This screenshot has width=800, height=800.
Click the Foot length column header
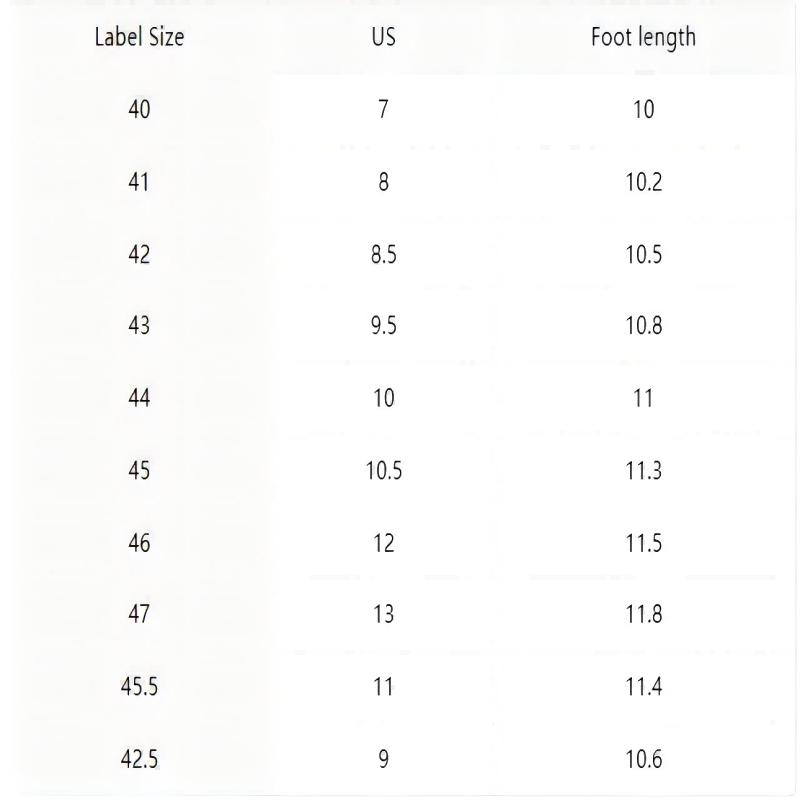point(643,38)
